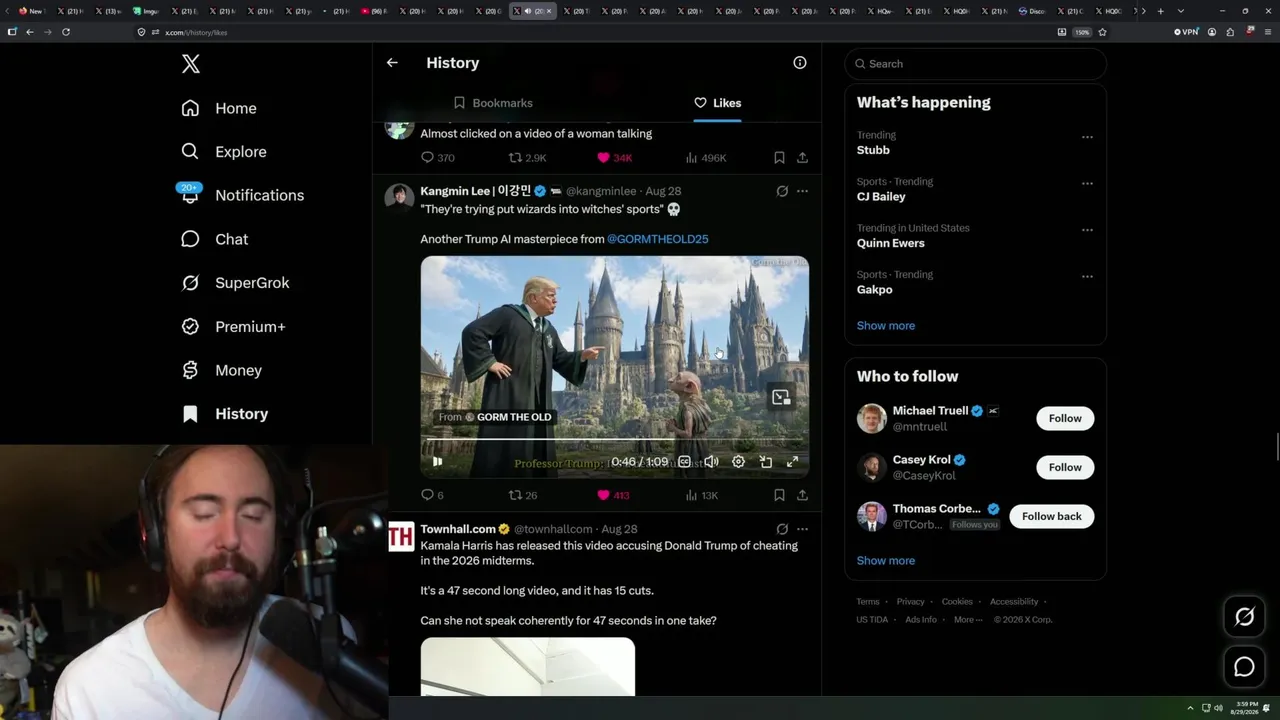Open more options on Kangmin Lee's post
1280x720 pixels.
(x=802, y=191)
